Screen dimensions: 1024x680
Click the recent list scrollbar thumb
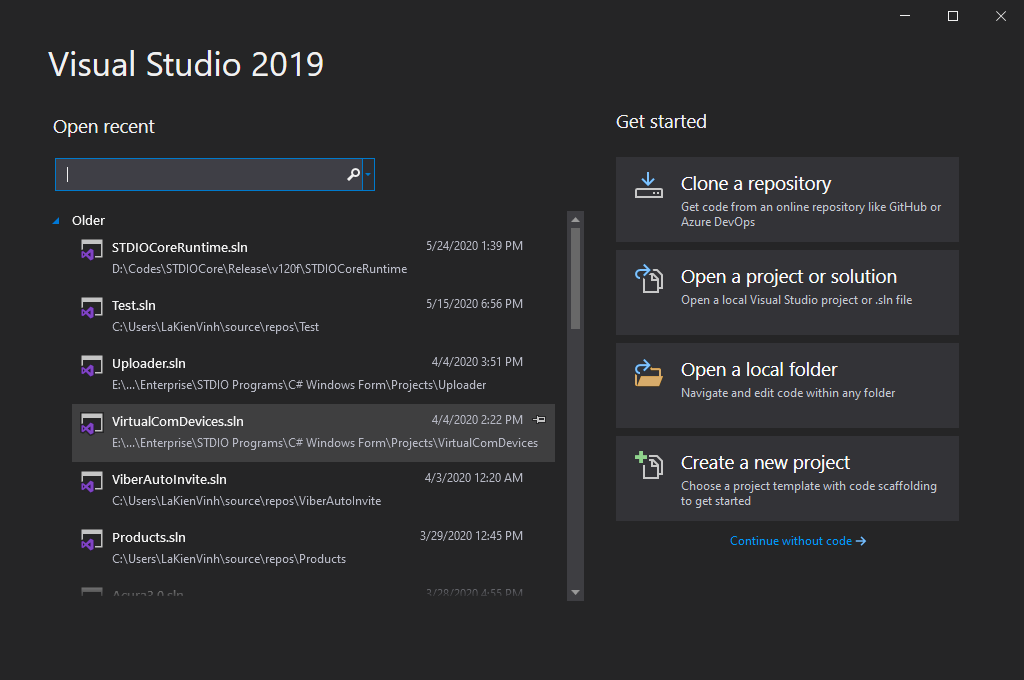[x=575, y=278]
